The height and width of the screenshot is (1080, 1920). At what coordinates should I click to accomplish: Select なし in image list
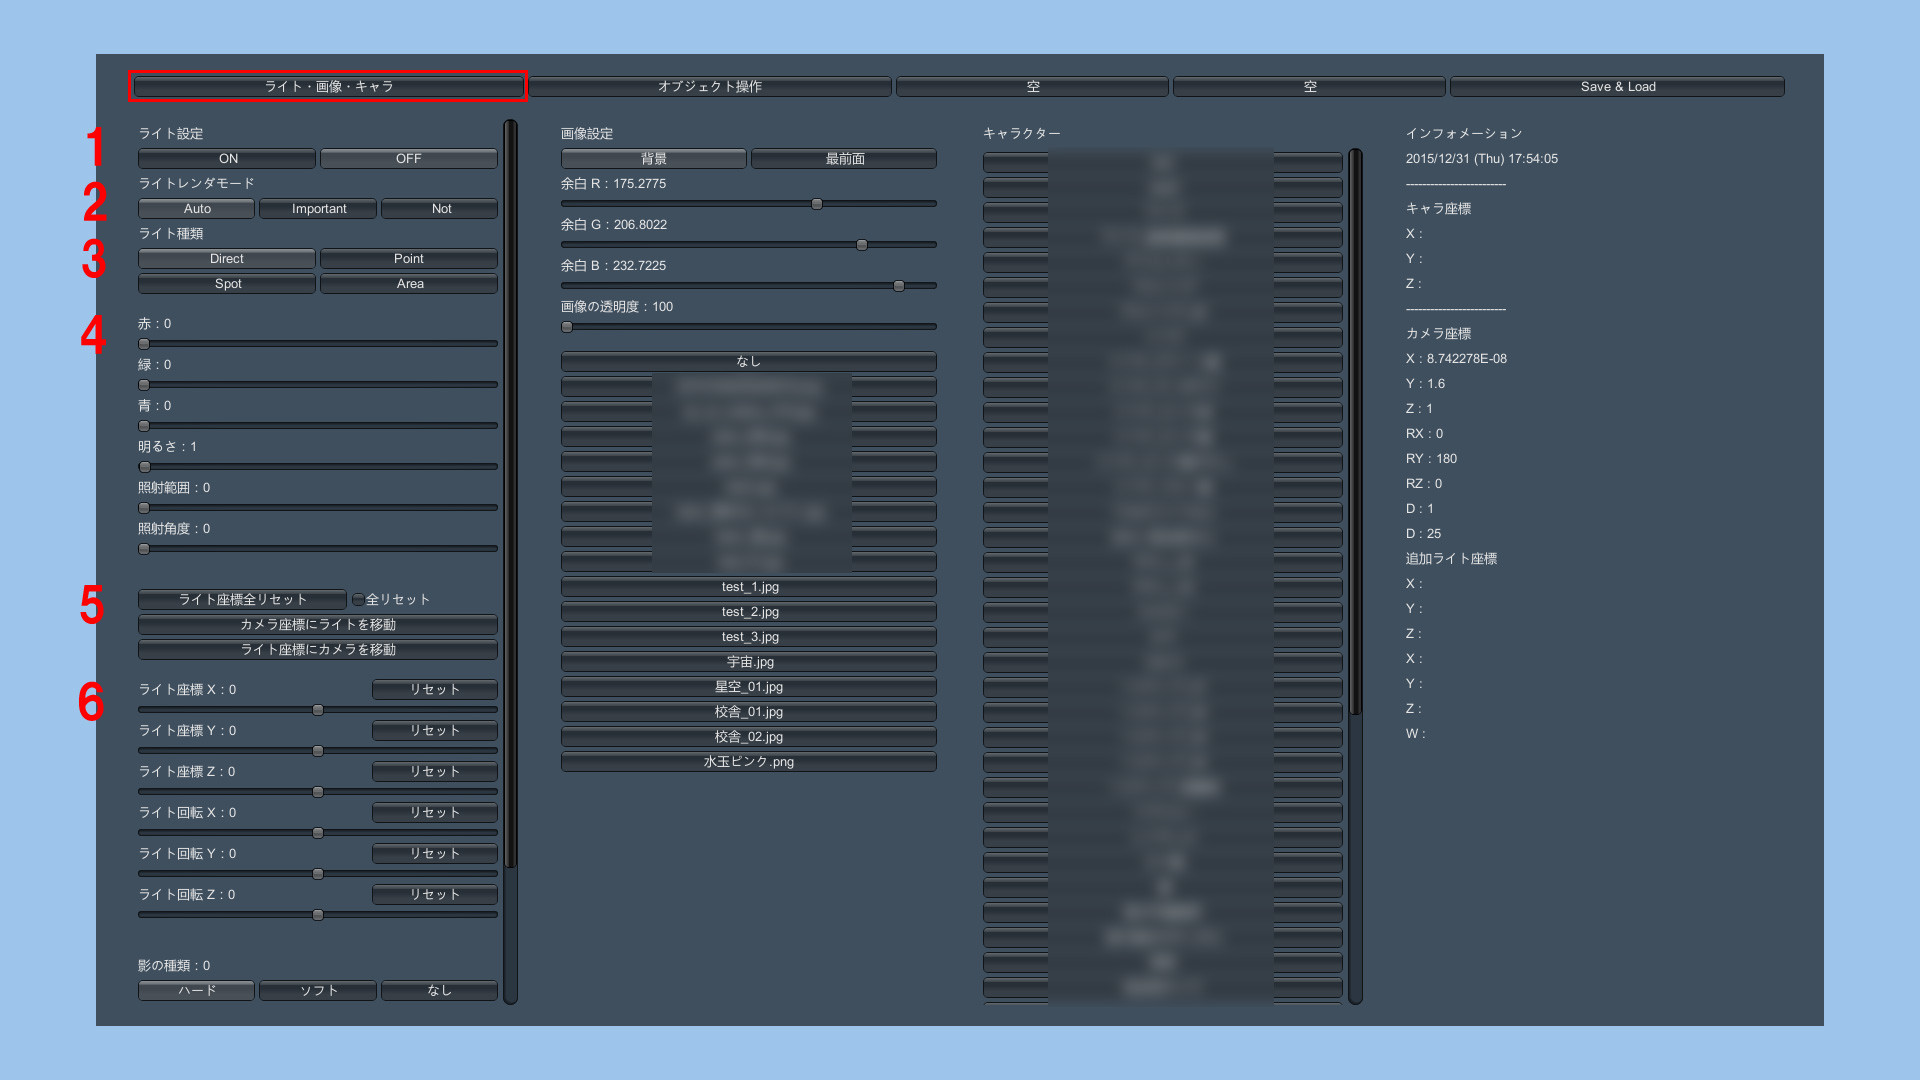pos(749,362)
